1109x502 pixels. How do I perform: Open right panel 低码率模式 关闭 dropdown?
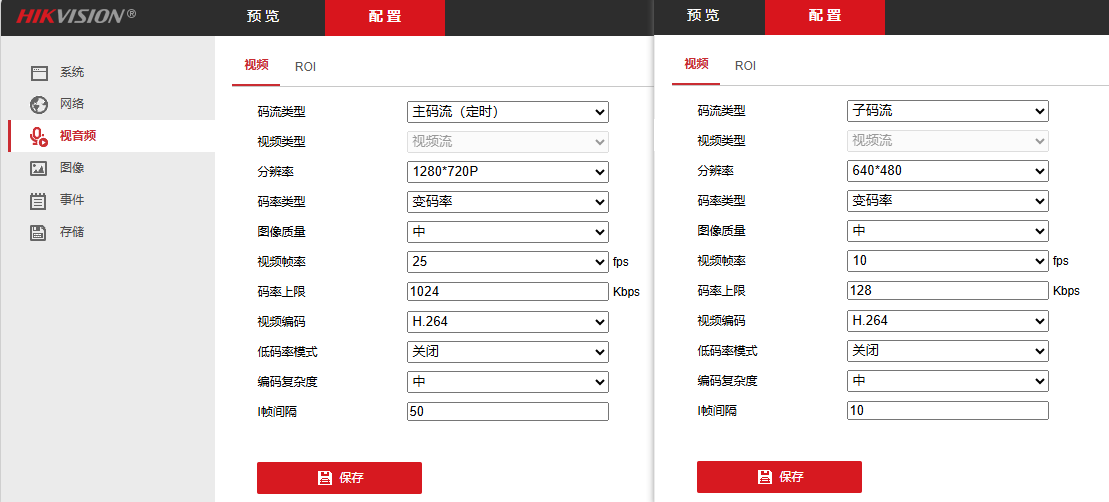[x=948, y=351]
